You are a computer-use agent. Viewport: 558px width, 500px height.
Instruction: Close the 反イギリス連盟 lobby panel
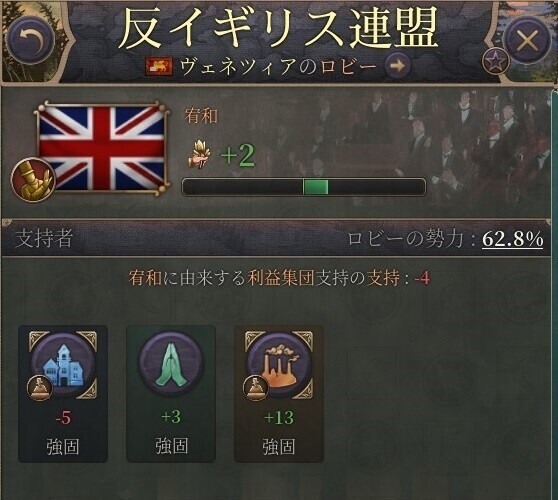point(527,41)
